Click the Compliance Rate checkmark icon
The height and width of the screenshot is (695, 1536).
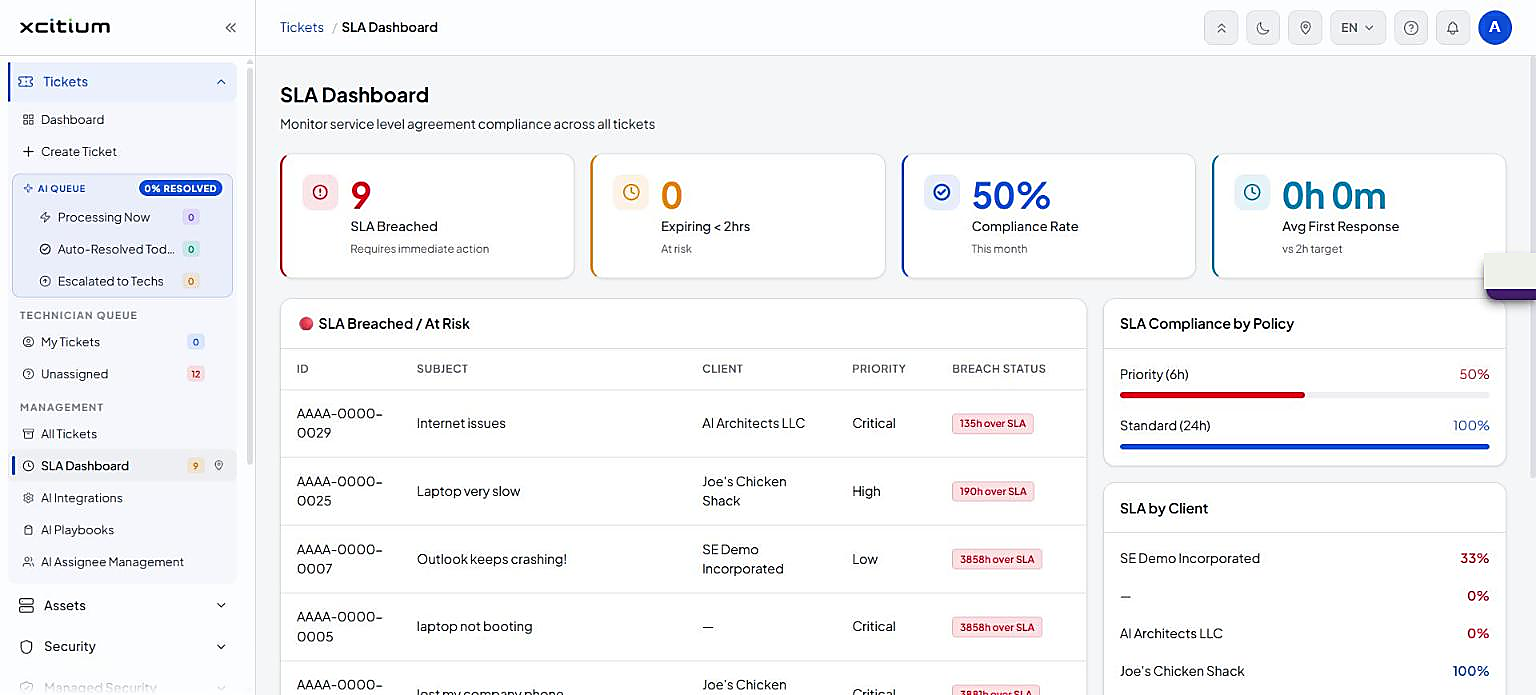coord(942,192)
